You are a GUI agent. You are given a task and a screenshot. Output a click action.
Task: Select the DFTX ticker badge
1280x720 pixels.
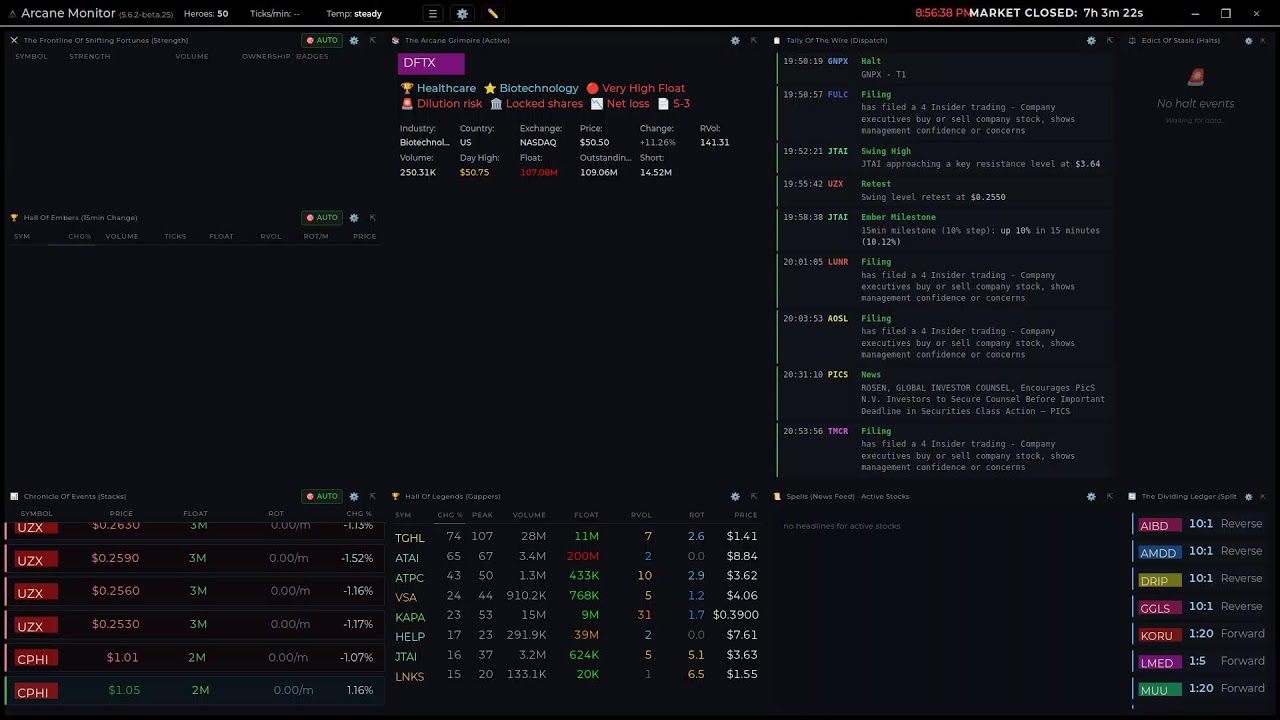[431, 63]
